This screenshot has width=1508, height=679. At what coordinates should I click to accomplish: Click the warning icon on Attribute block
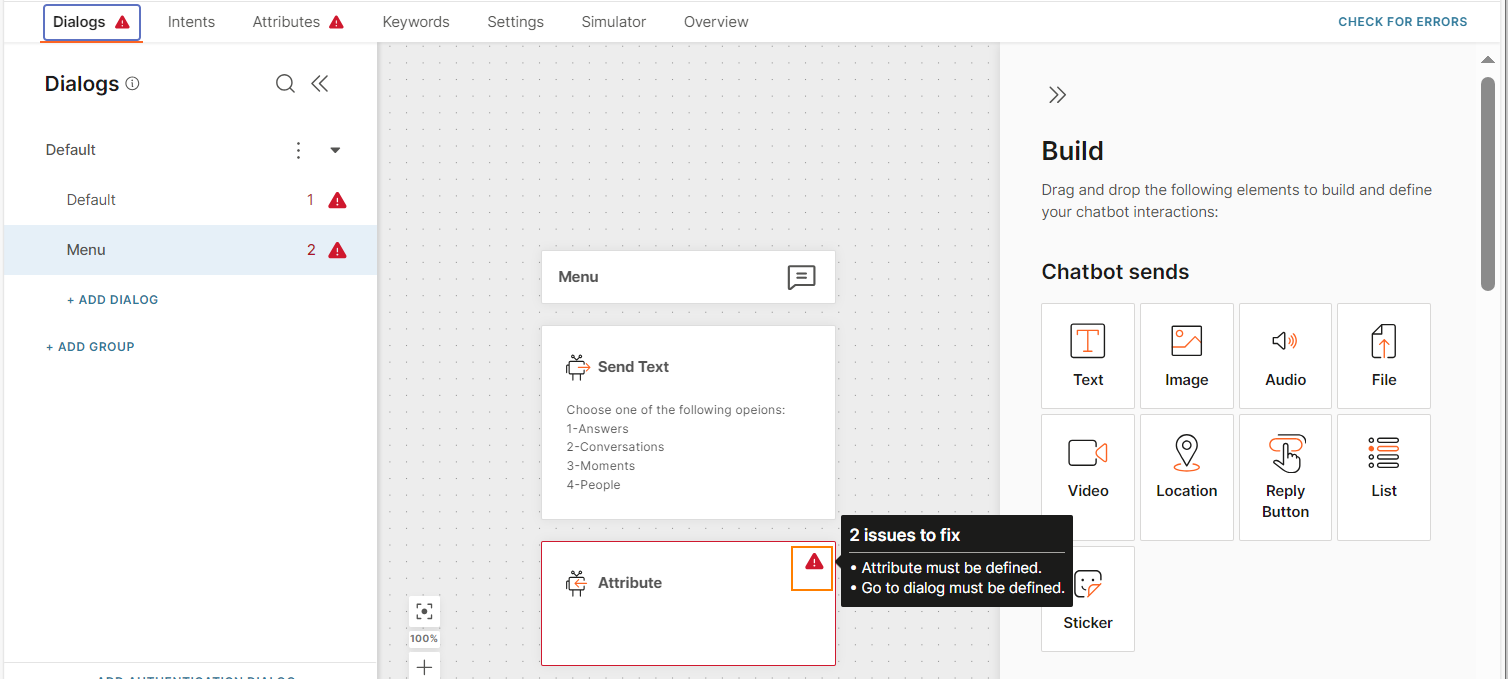click(813, 562)
